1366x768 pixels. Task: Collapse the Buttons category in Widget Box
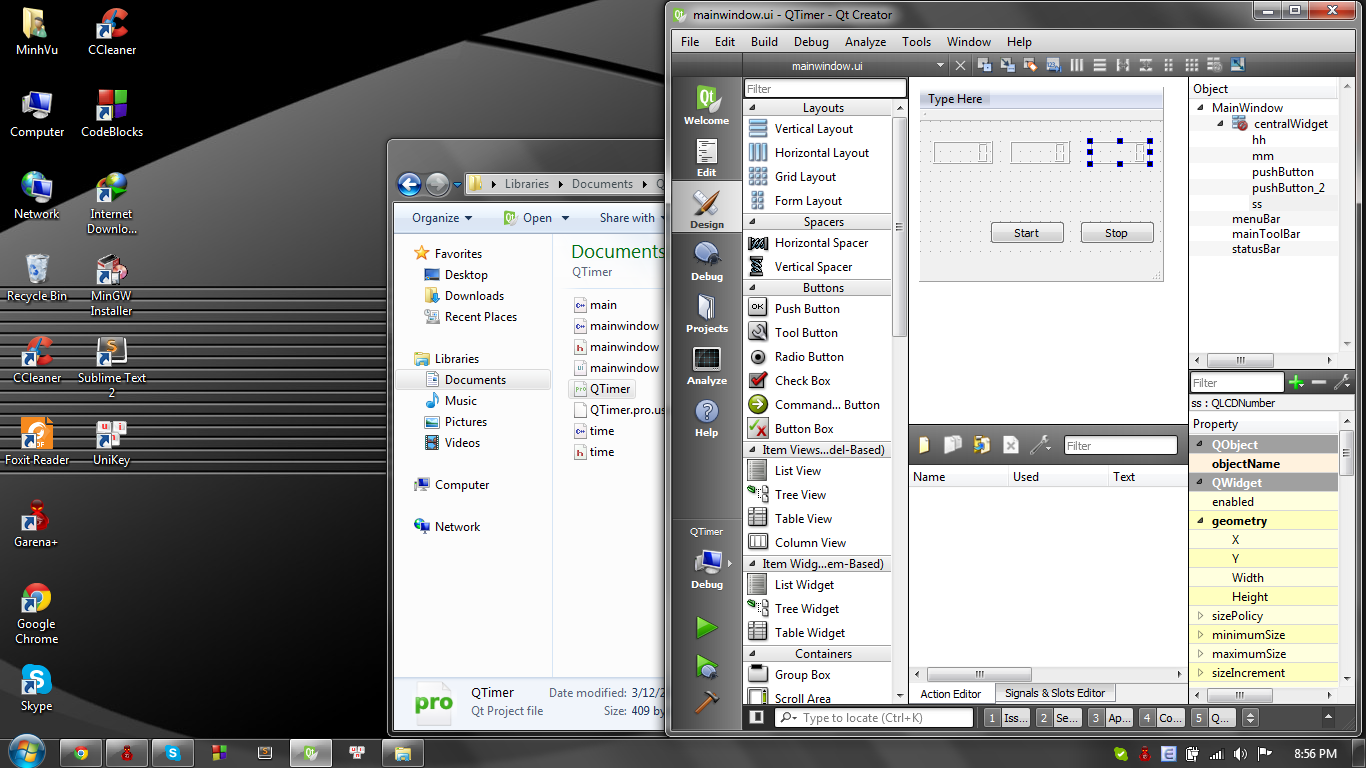[753, 287]
